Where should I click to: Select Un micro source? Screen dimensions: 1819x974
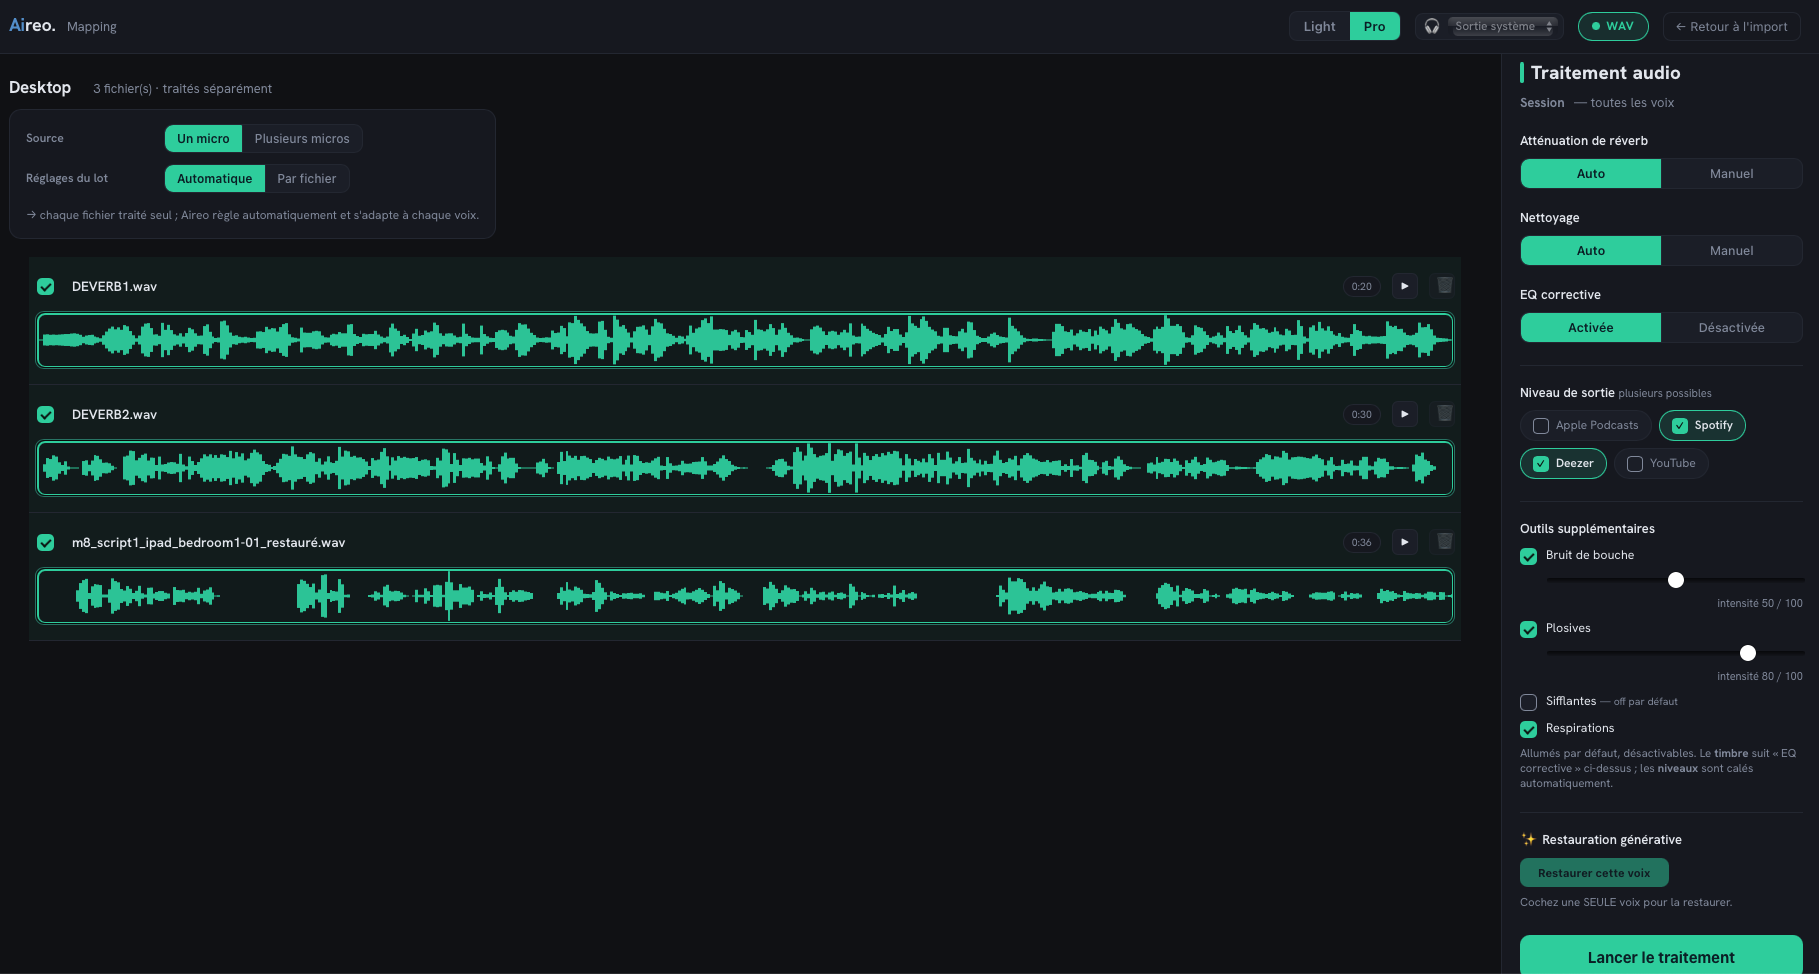click(x=203, y=139)
